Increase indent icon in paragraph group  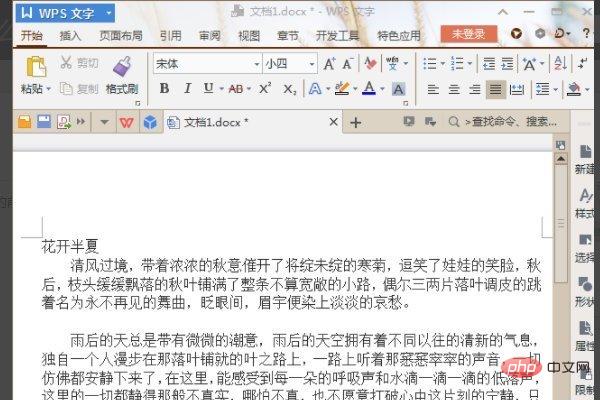click(507, 64)
